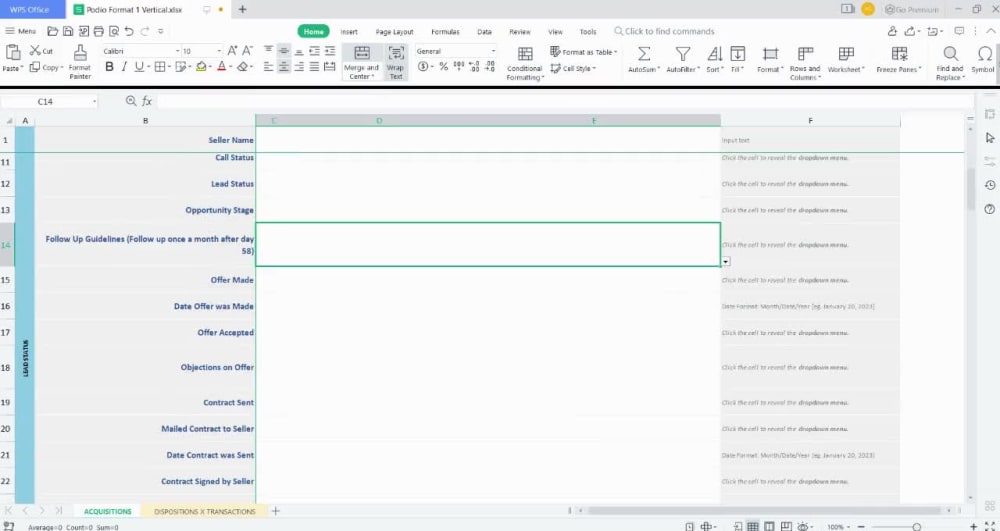
Task: Open the Review ribbon tab
Action: click(x=519, y=32)
